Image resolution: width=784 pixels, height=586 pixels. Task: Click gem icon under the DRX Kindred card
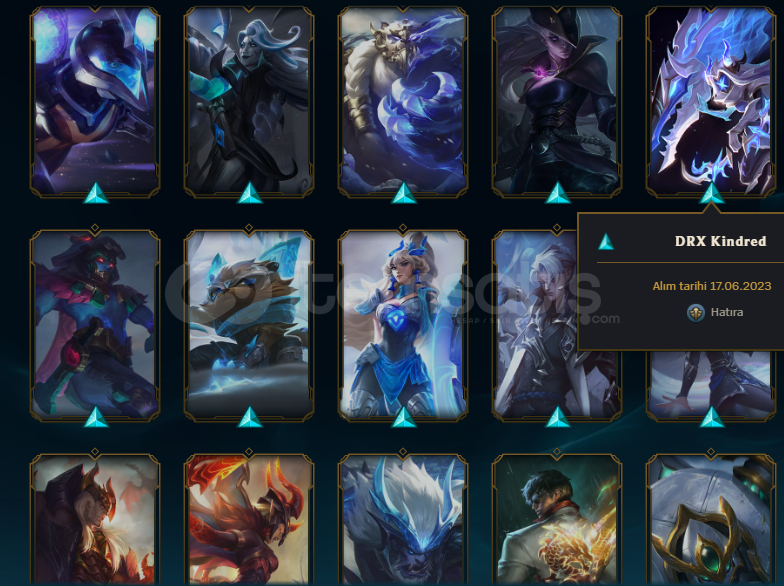click(x=711, y=194)
